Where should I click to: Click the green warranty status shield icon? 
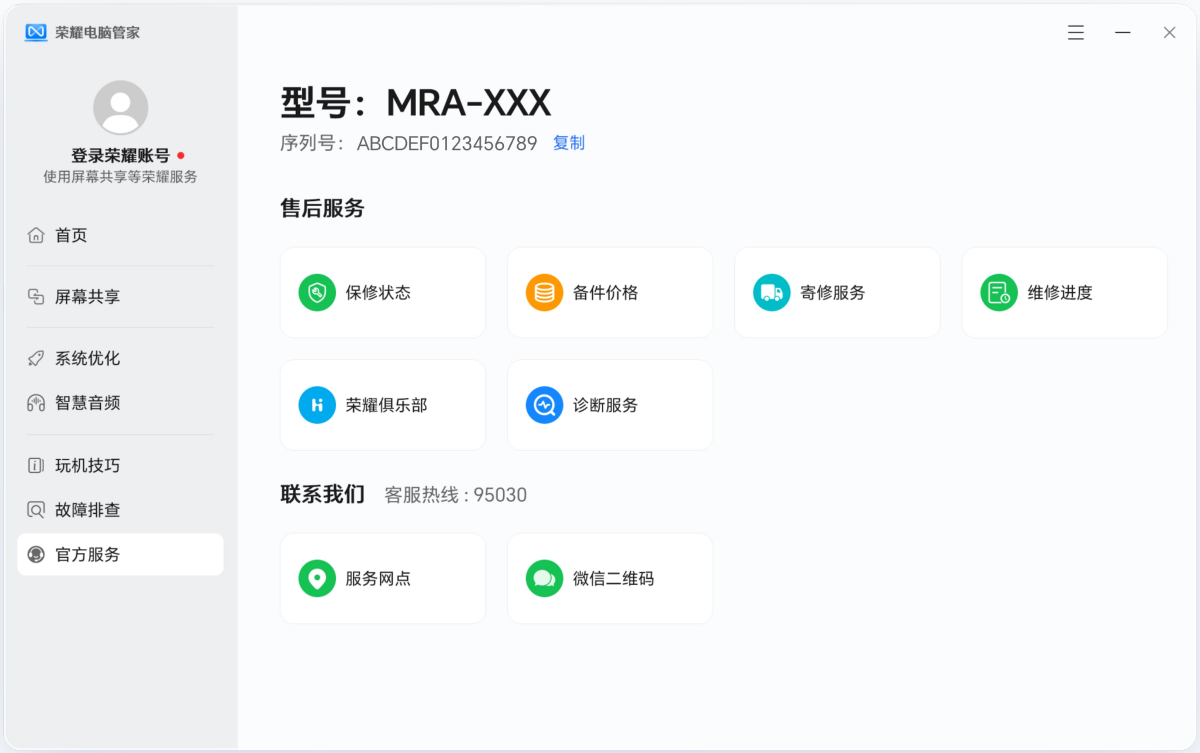[317, 293]
